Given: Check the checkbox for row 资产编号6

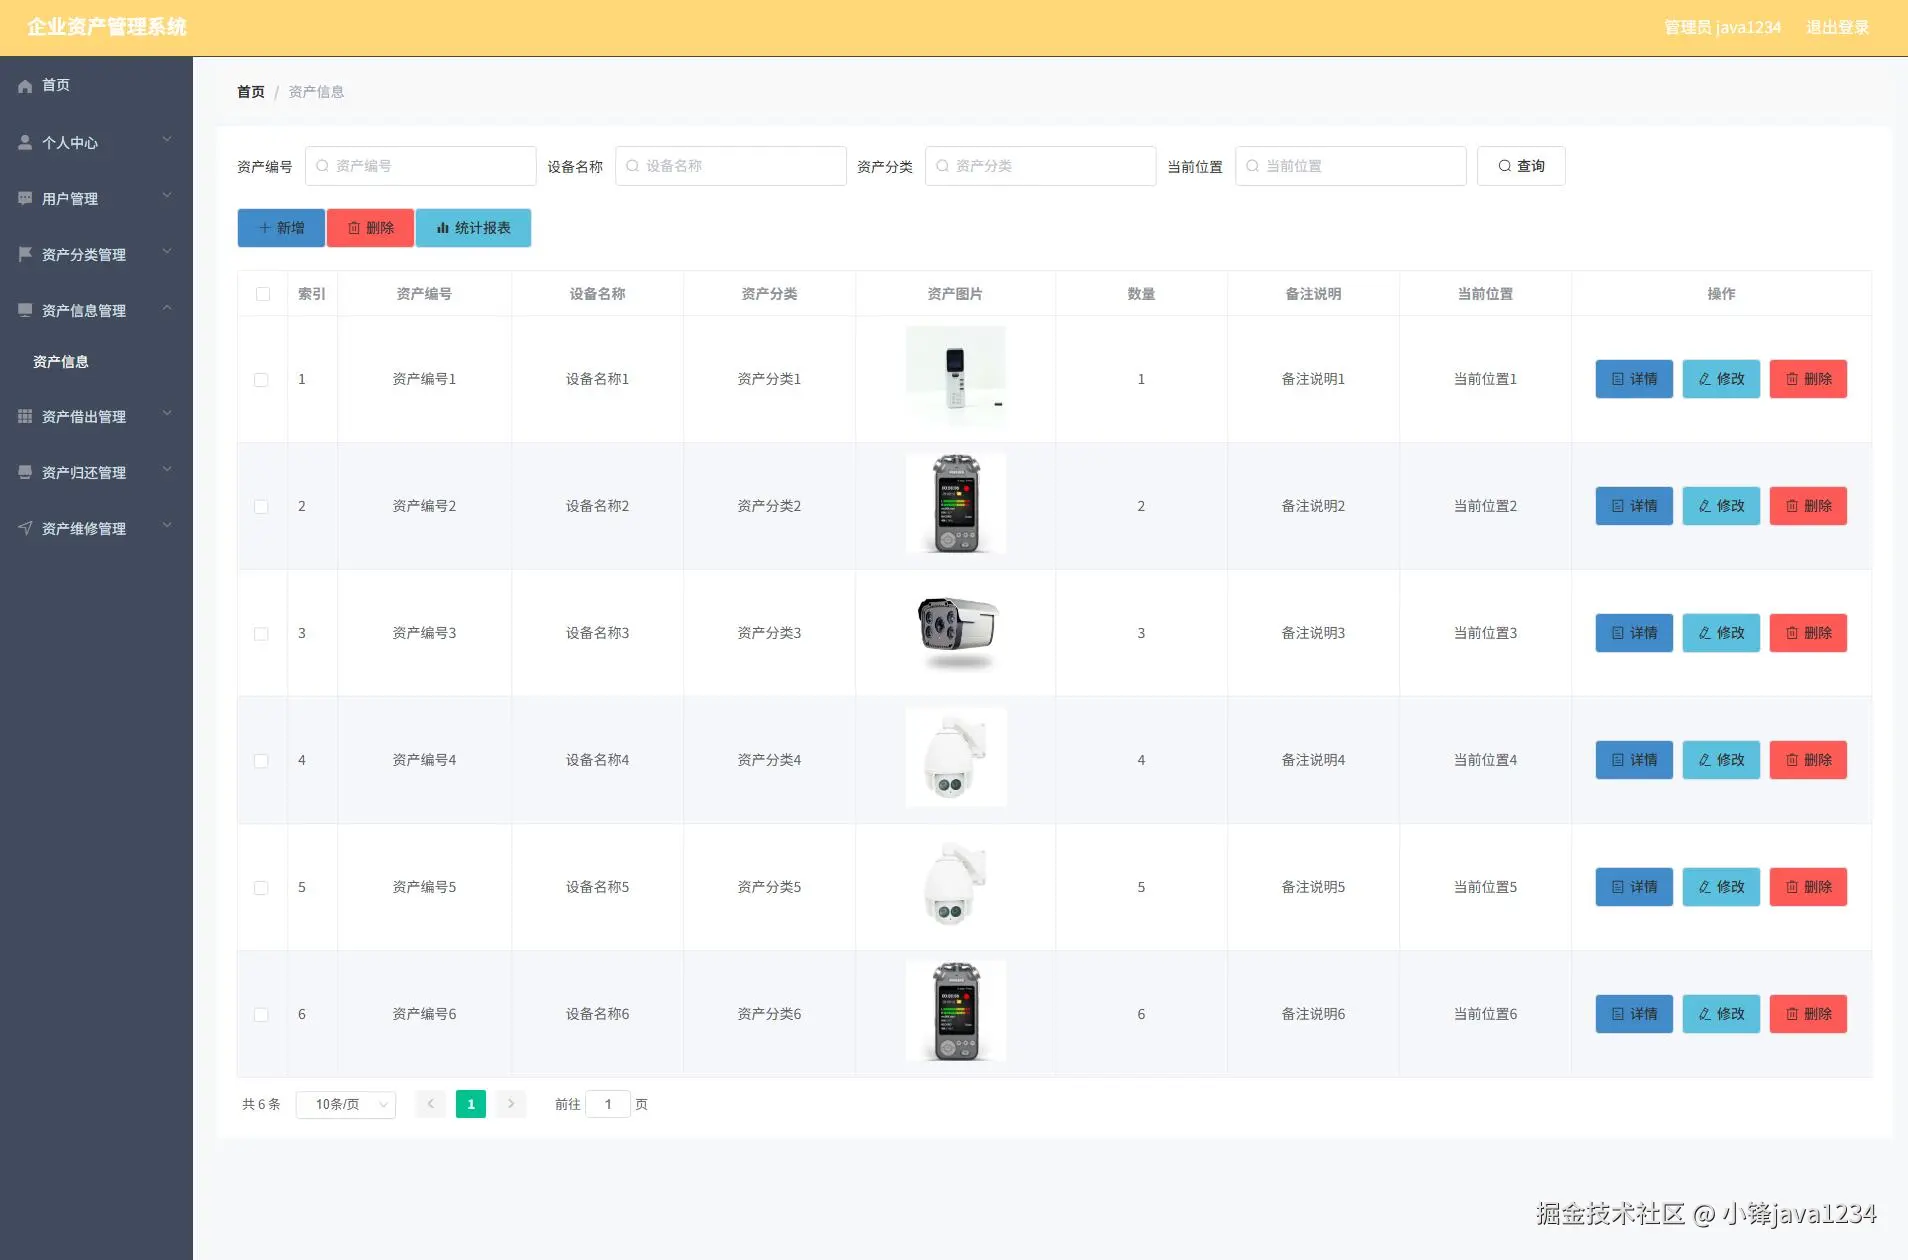Looking at the screenshot, I should pyautogui.click(x=261, y=1015).
